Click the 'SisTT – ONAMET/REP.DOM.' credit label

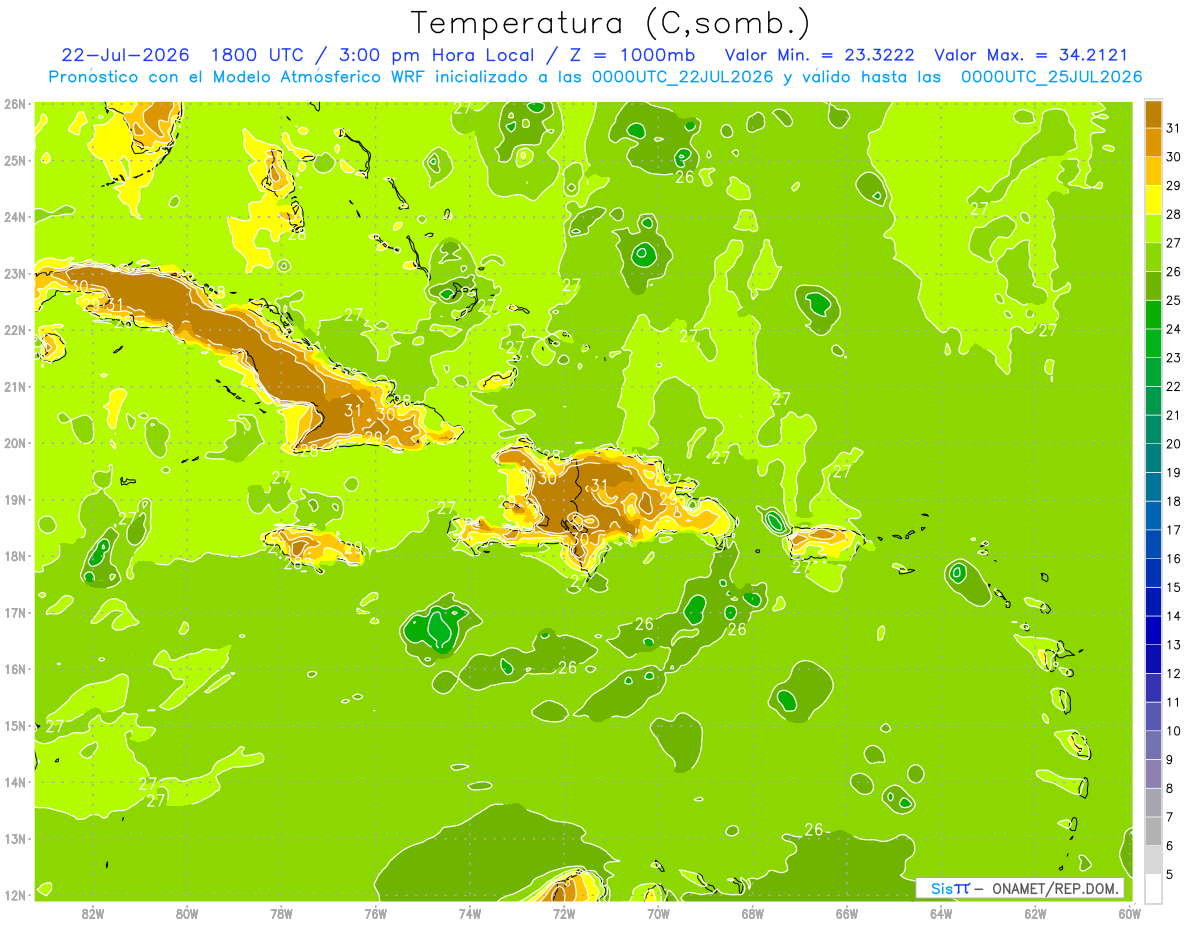(1020, 888)
